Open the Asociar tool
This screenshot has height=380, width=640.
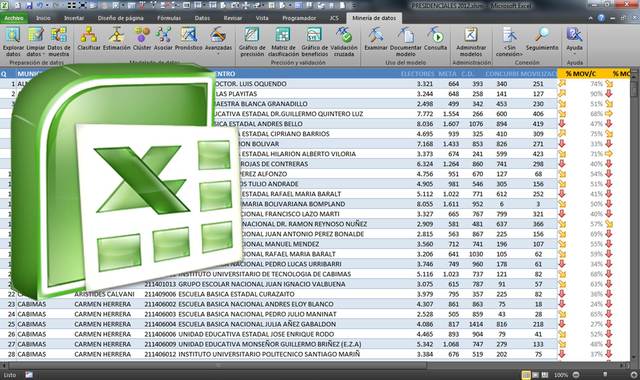point(163,39)
